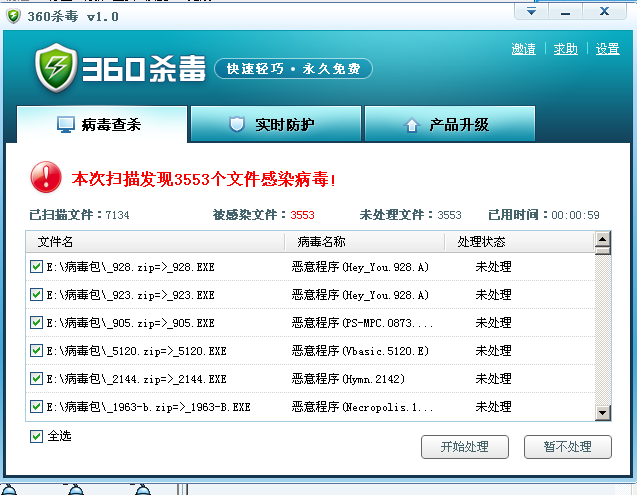637x495 pixels.
Task: Click the virus list scrollbar track
Action: click(x=602, y=329)
